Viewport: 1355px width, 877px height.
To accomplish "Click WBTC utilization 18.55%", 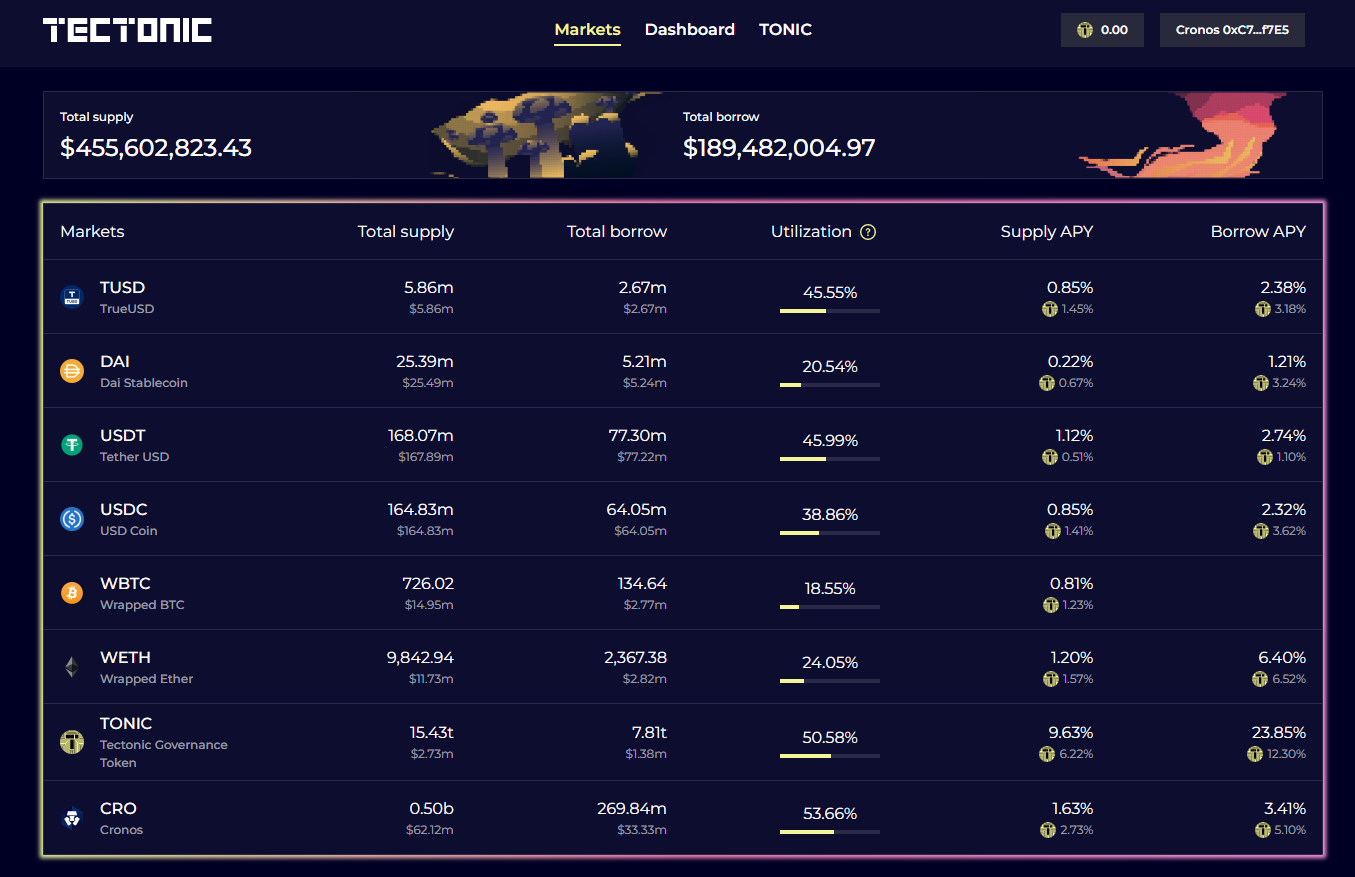I will 830,589.
